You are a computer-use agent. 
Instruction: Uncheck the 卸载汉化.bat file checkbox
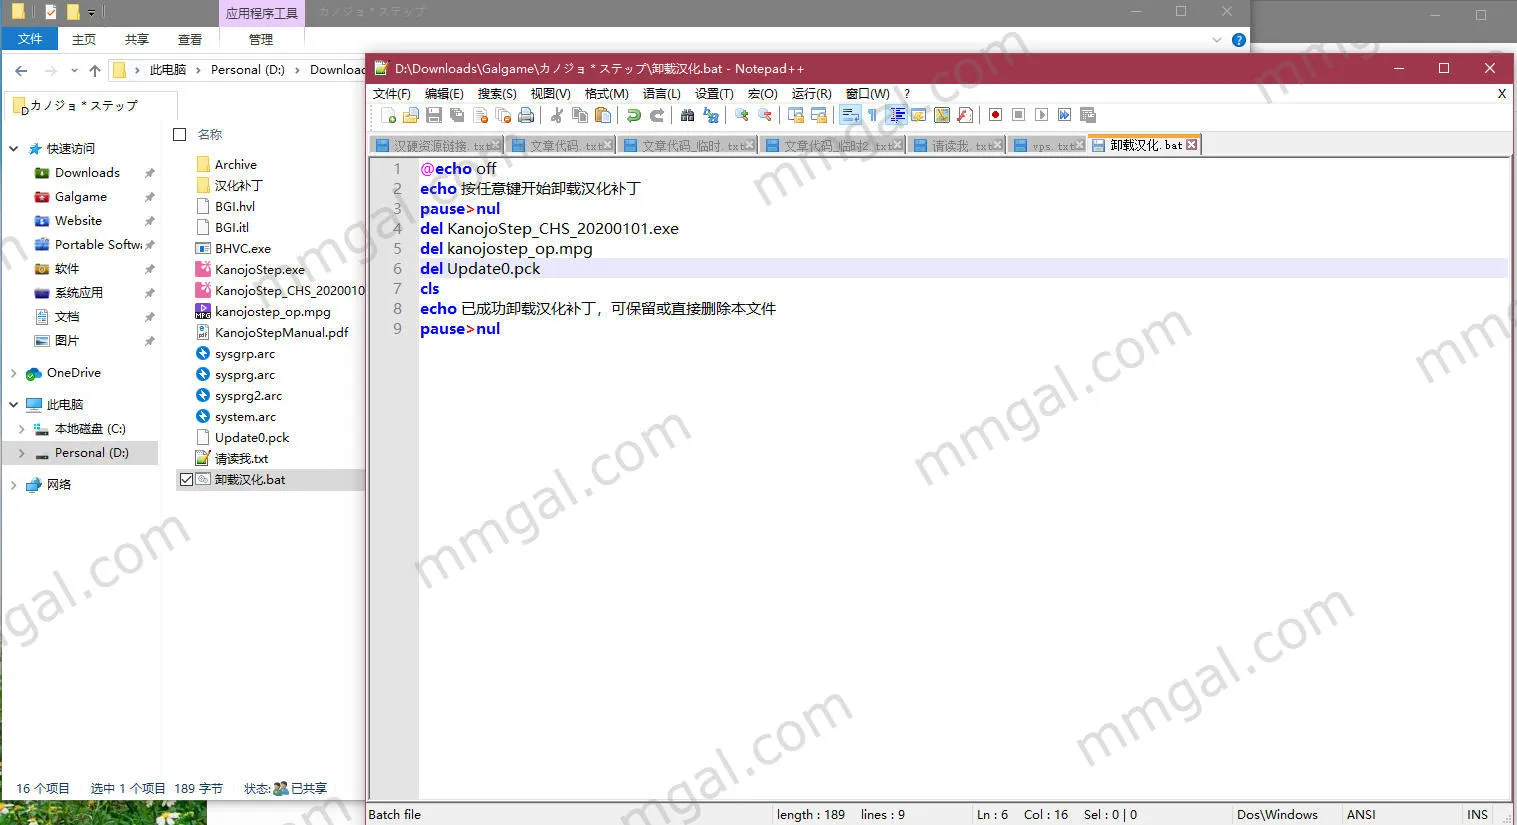186,480
